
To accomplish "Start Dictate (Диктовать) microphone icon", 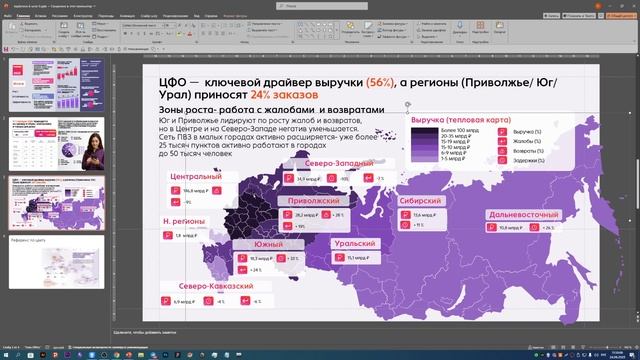I will coord(460,26).
